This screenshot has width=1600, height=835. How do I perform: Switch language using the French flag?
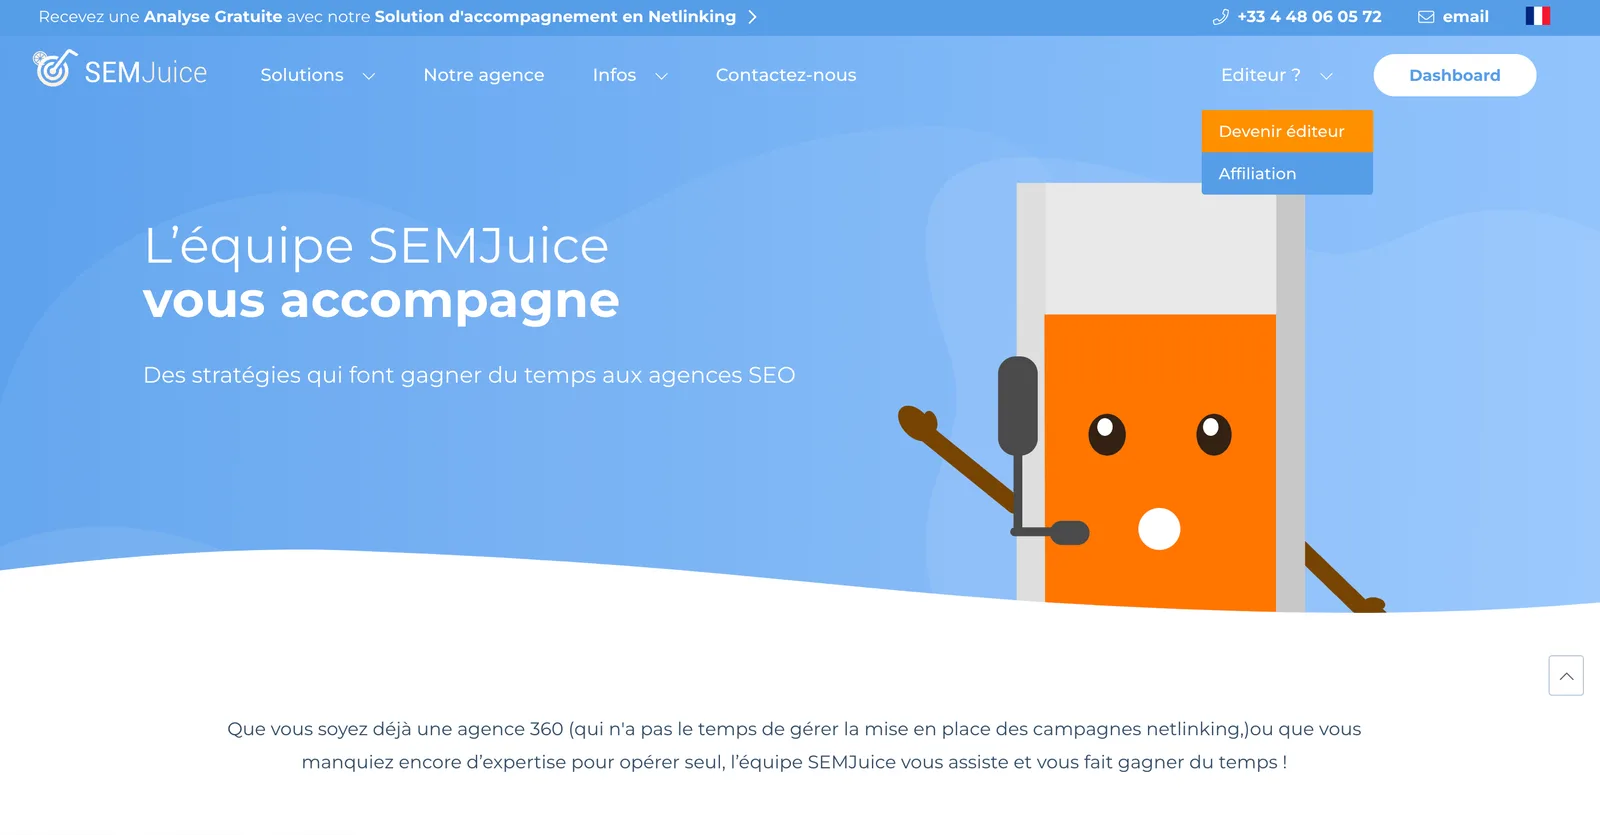coord(1538,16)
